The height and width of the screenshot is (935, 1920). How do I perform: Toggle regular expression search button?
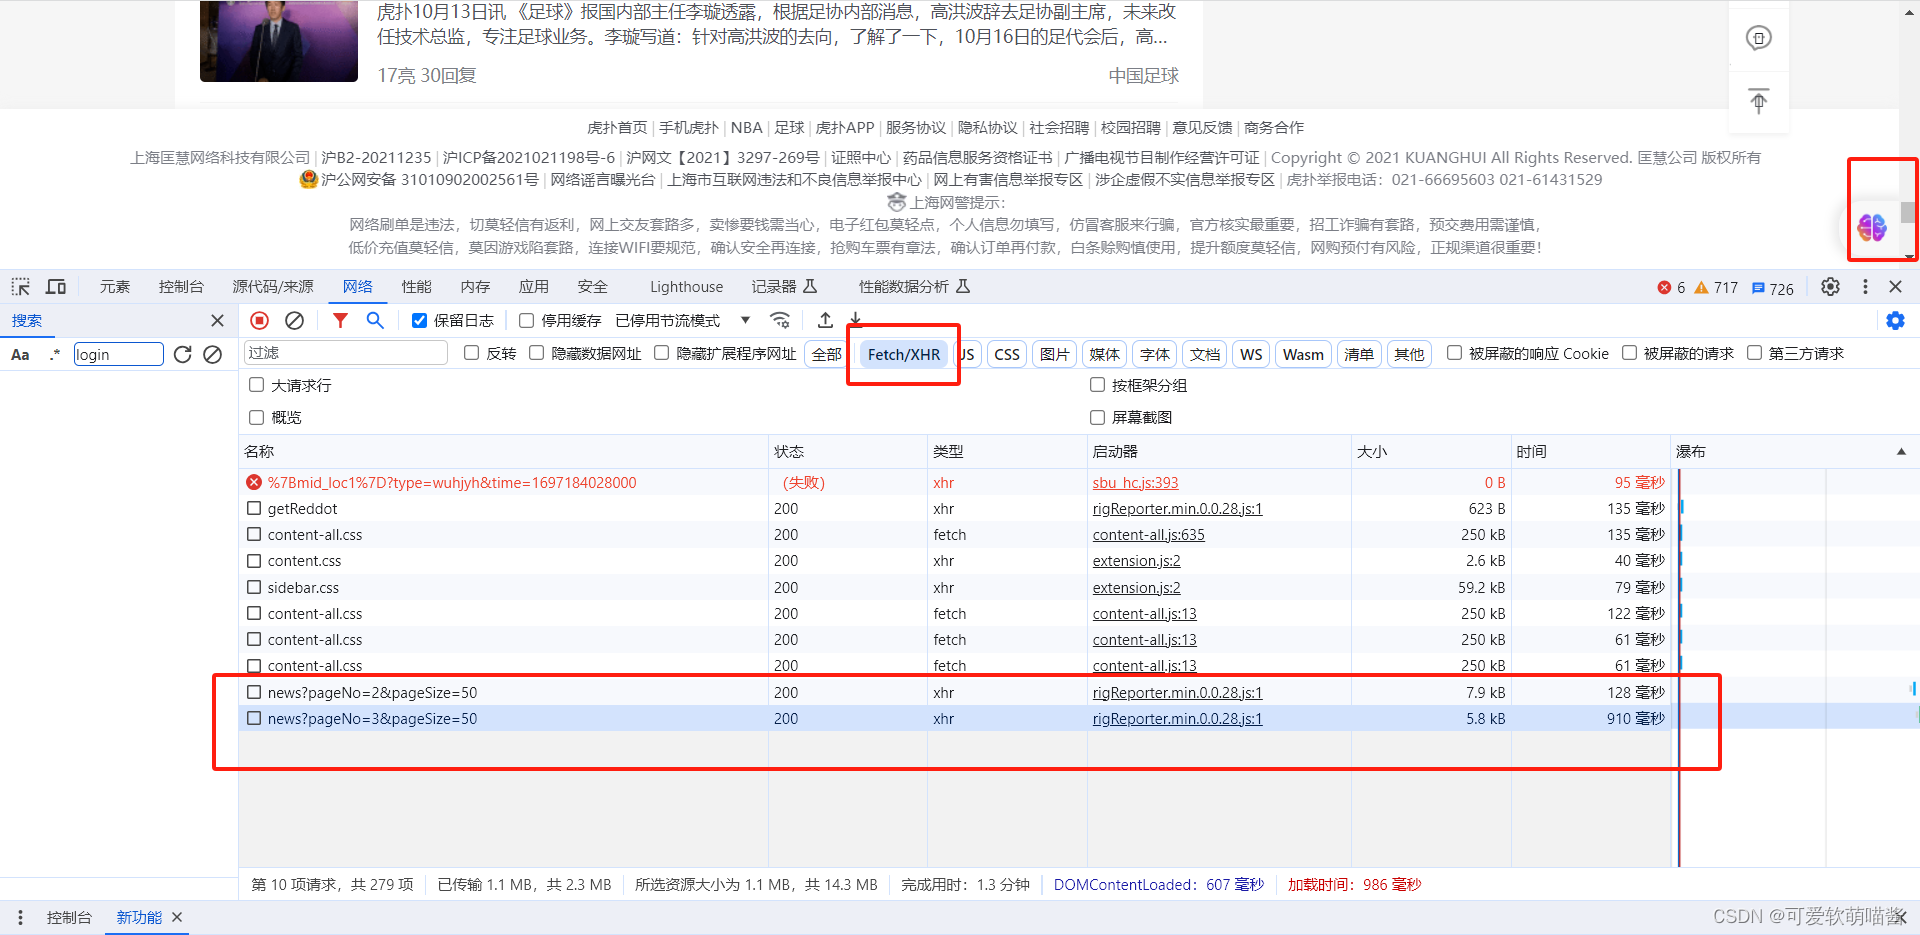(x=54, y=355)
